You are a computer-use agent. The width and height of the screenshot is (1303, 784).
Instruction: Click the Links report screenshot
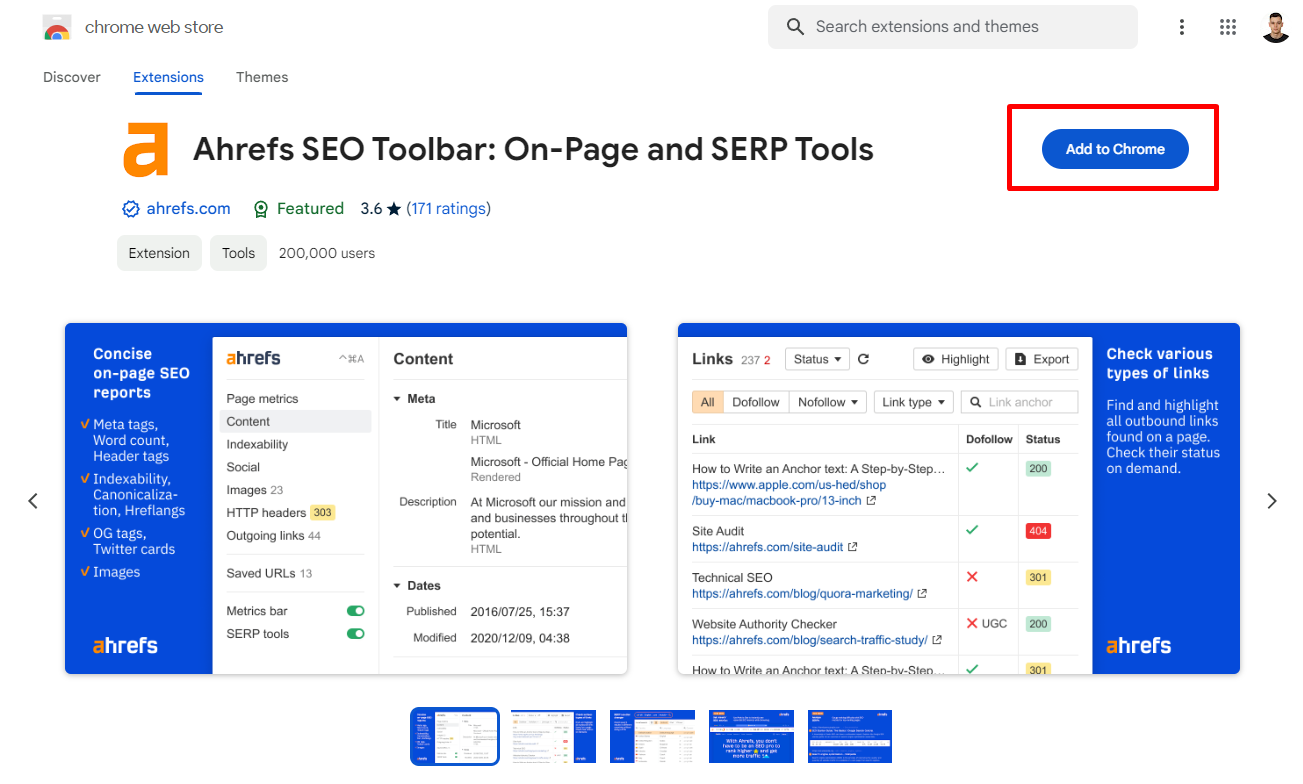(x=959, y=498)
